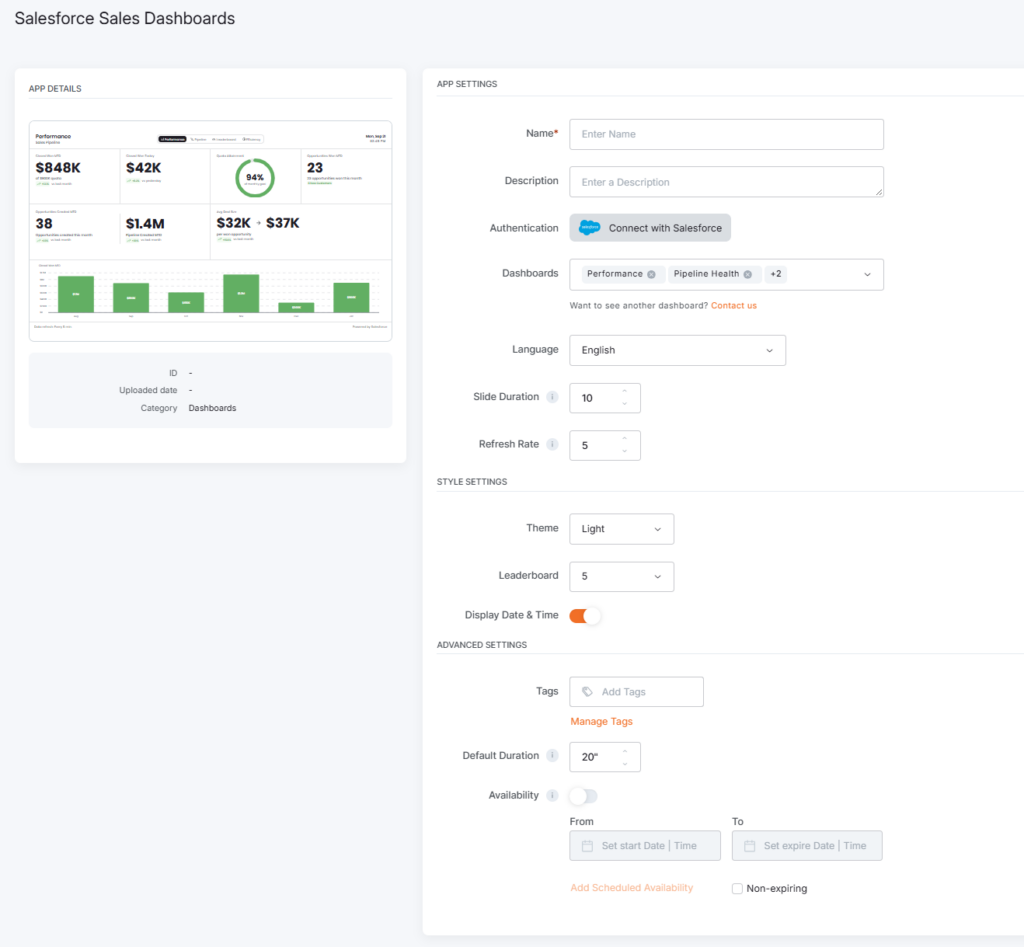This screenshot has width=1024, height=947.
Task: Disable the Display Date & Time toggle
Action: point(584,616)
